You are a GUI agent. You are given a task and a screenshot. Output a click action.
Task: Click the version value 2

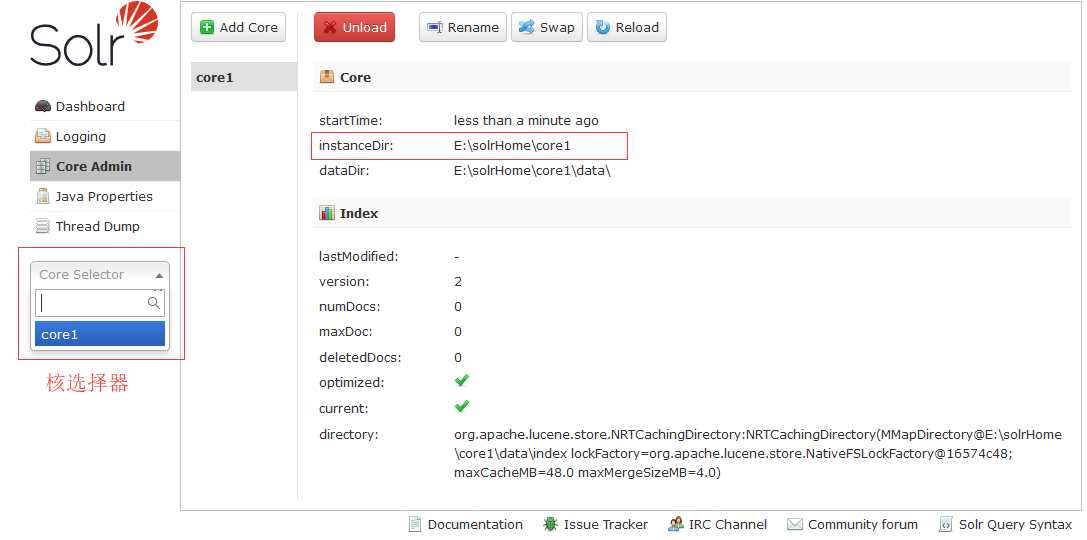tap(458, 281)
